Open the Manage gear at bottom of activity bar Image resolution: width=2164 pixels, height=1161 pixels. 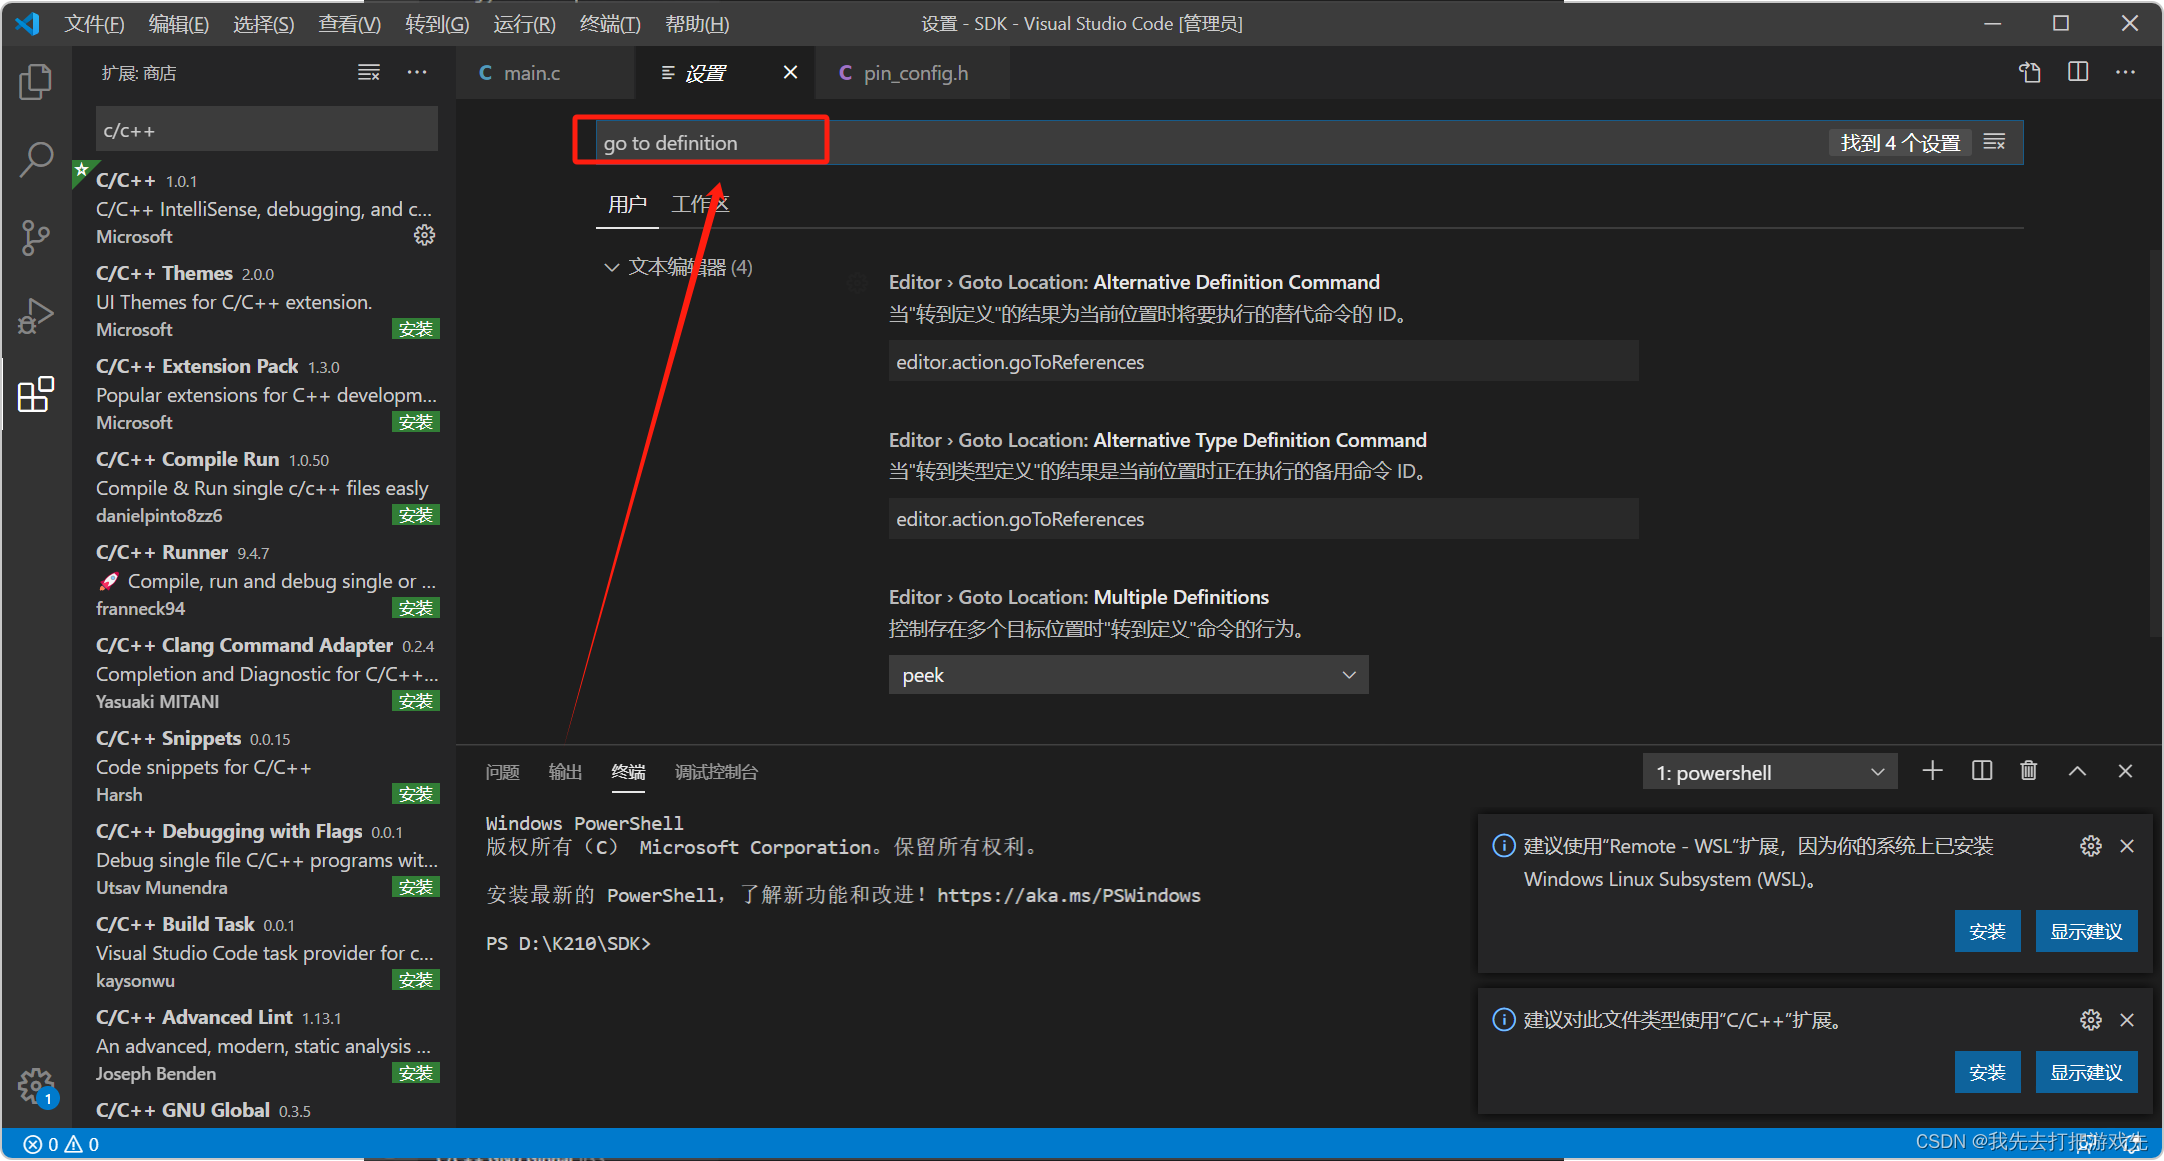36,1086
